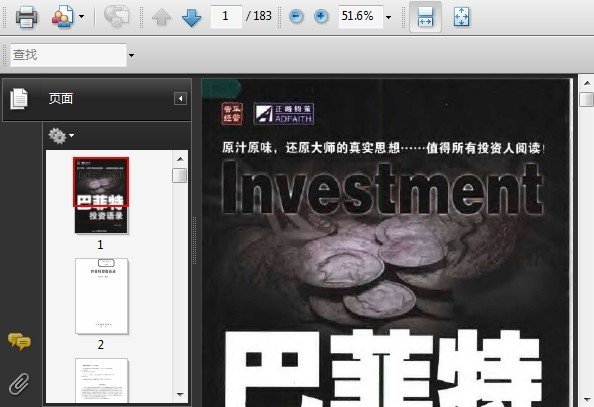594x407 pixels.
Task: Click the 查找 search field
Action: tap(68, 55)
